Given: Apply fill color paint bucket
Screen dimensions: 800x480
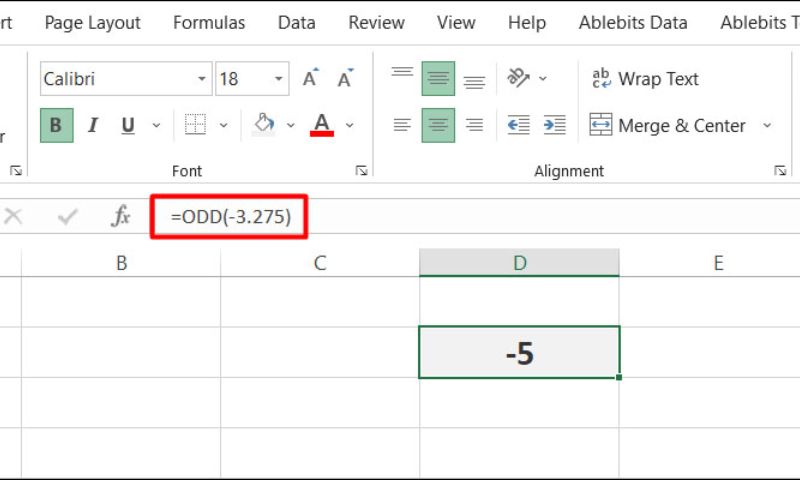Looking at the screenshot, I should pyautogui.click(x=264, y=125).
